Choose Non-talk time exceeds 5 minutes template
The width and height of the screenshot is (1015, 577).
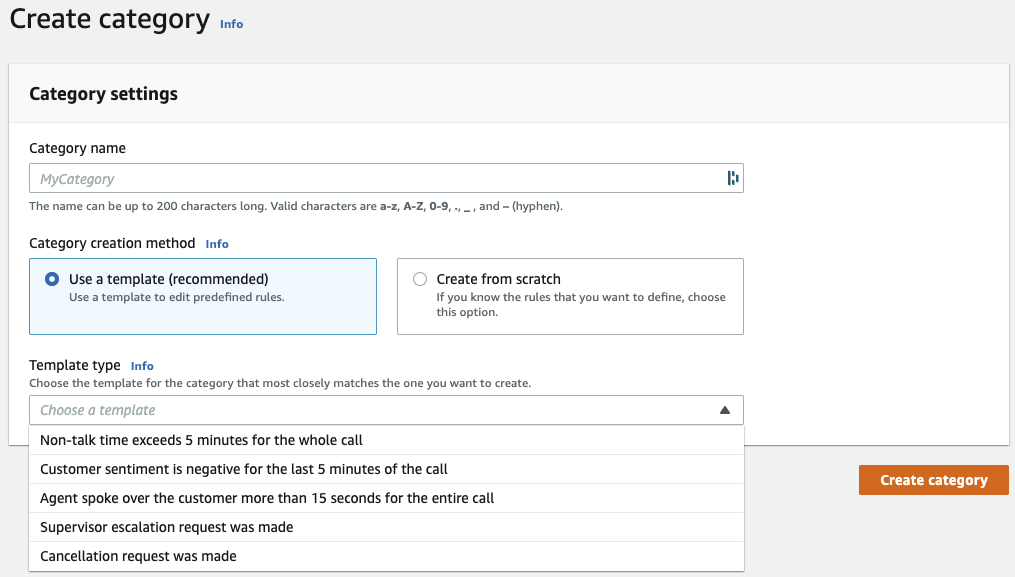click(x=201, y=440)
